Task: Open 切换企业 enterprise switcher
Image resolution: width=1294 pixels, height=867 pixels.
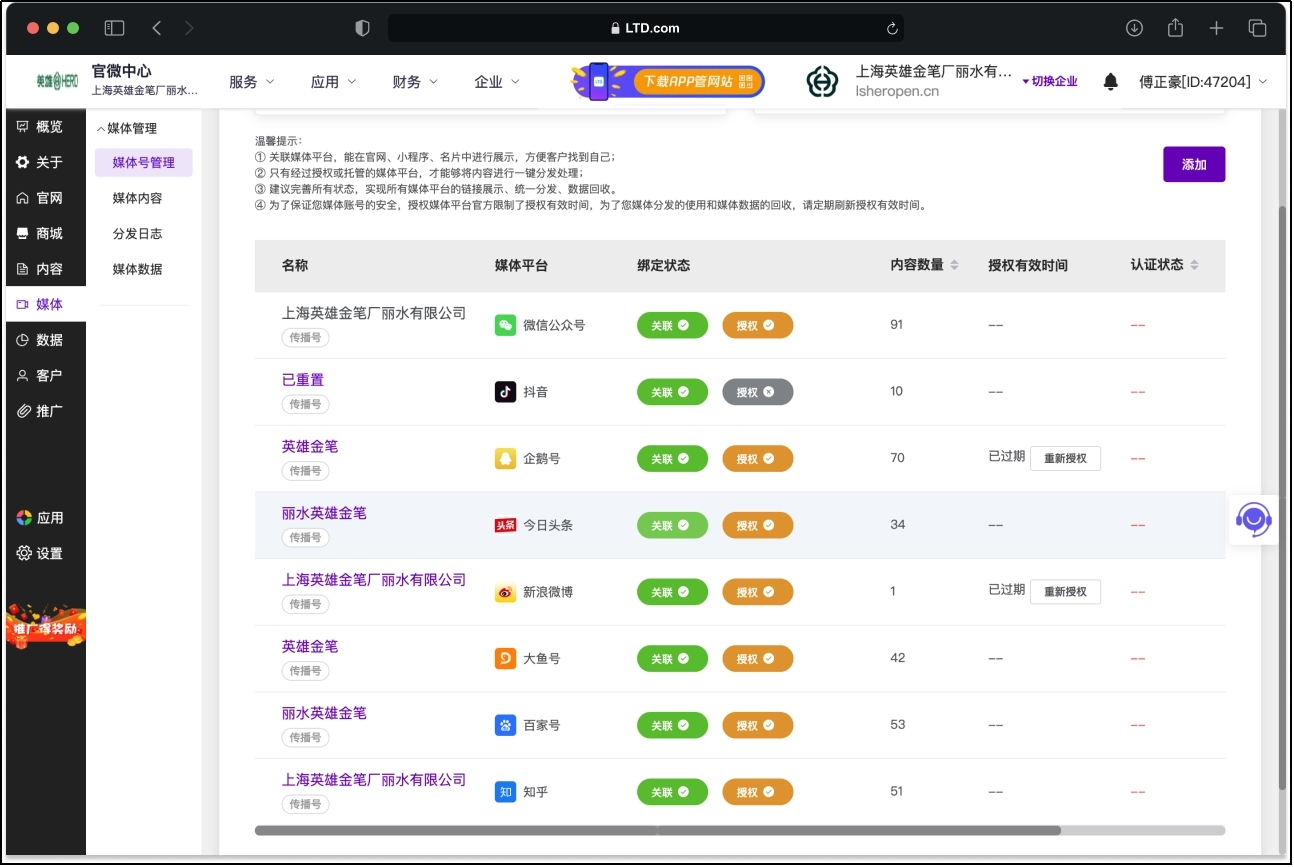Action: pos(1049,82)
